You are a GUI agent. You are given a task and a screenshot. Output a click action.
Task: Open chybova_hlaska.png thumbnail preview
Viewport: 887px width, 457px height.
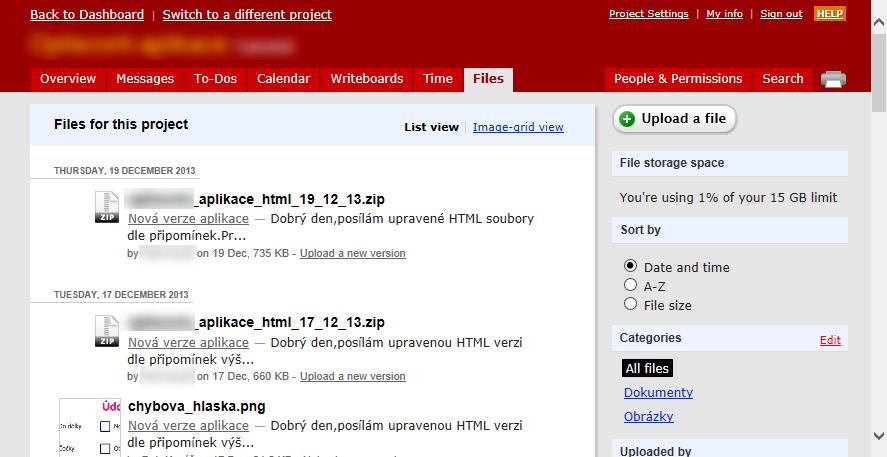[90, 428]
